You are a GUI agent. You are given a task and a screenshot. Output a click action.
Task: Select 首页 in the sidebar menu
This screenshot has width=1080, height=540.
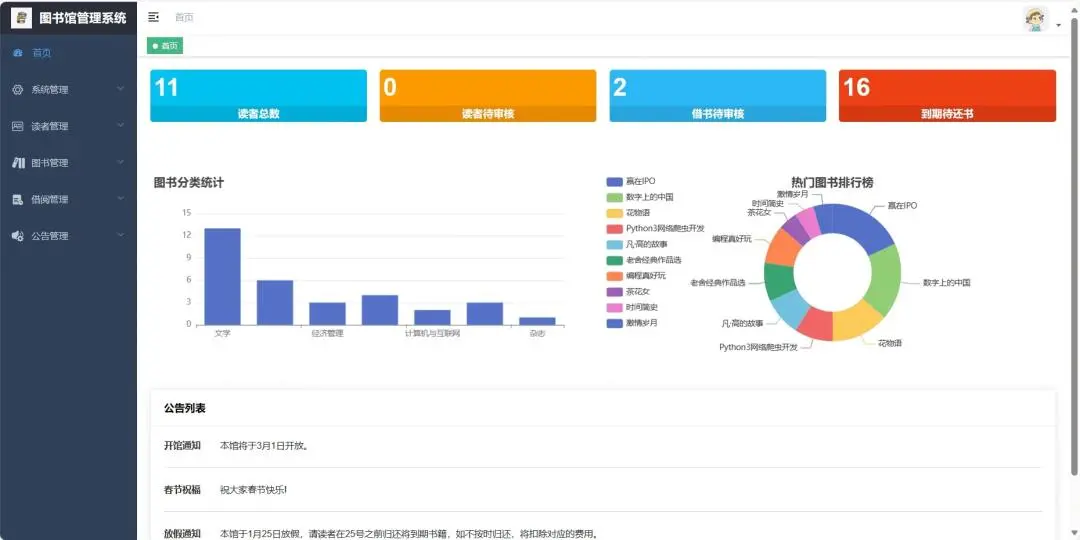(x=68, y=53)
